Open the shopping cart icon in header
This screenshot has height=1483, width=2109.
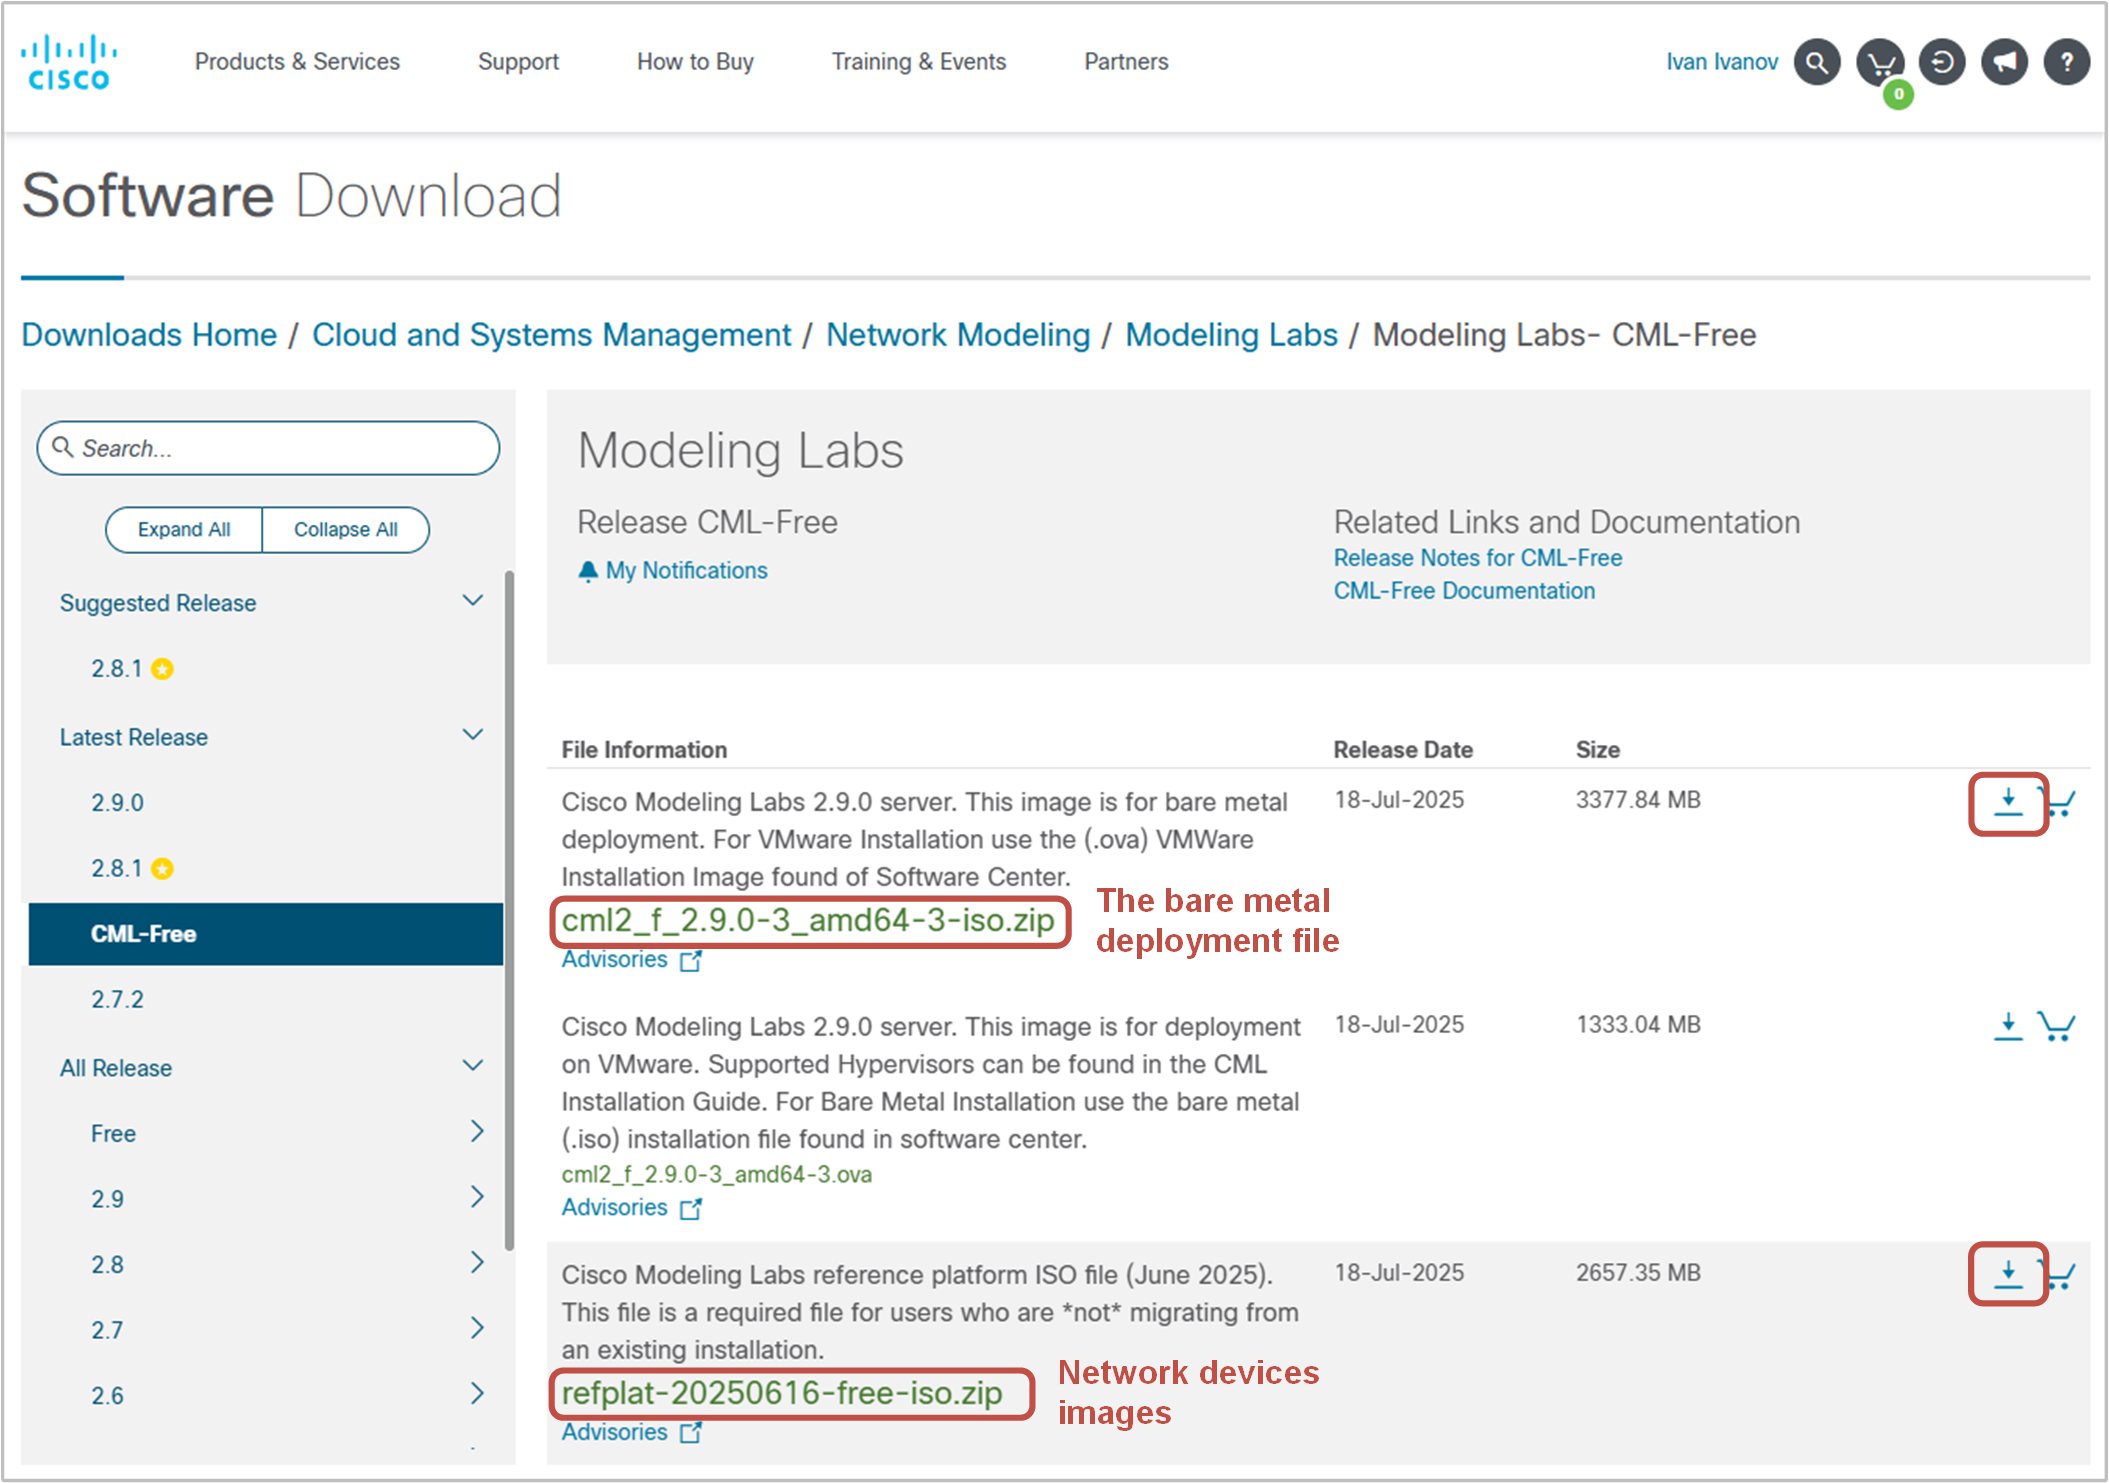(x=1880, y=62)
